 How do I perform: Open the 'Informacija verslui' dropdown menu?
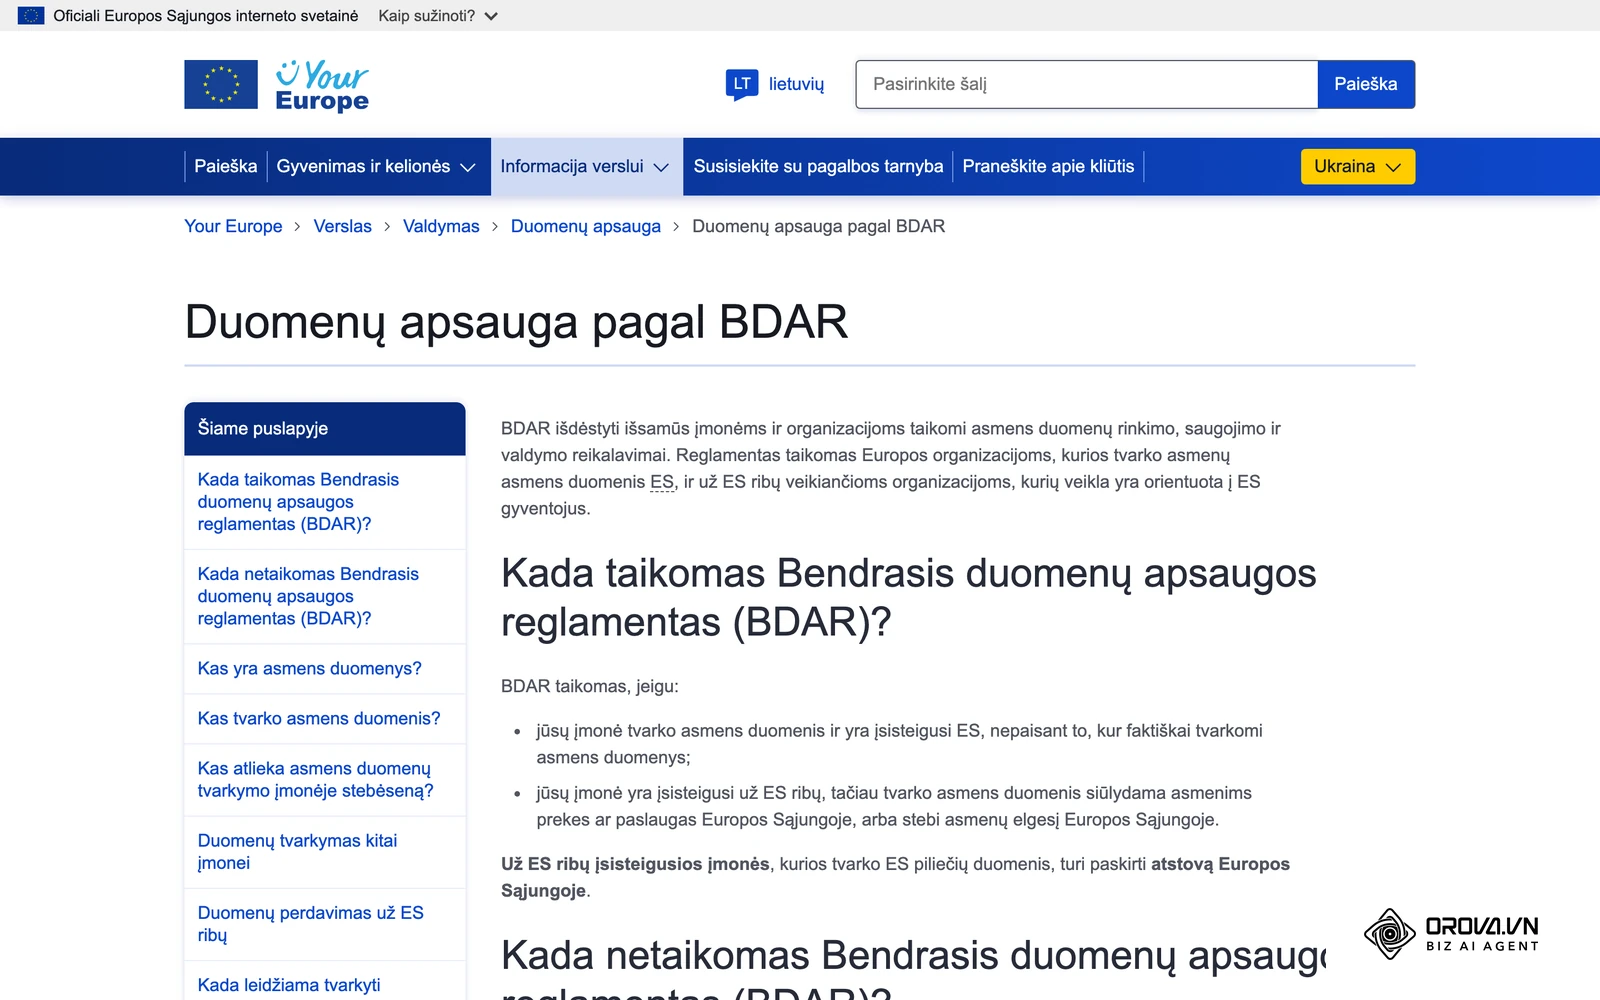tap(585, 166)
